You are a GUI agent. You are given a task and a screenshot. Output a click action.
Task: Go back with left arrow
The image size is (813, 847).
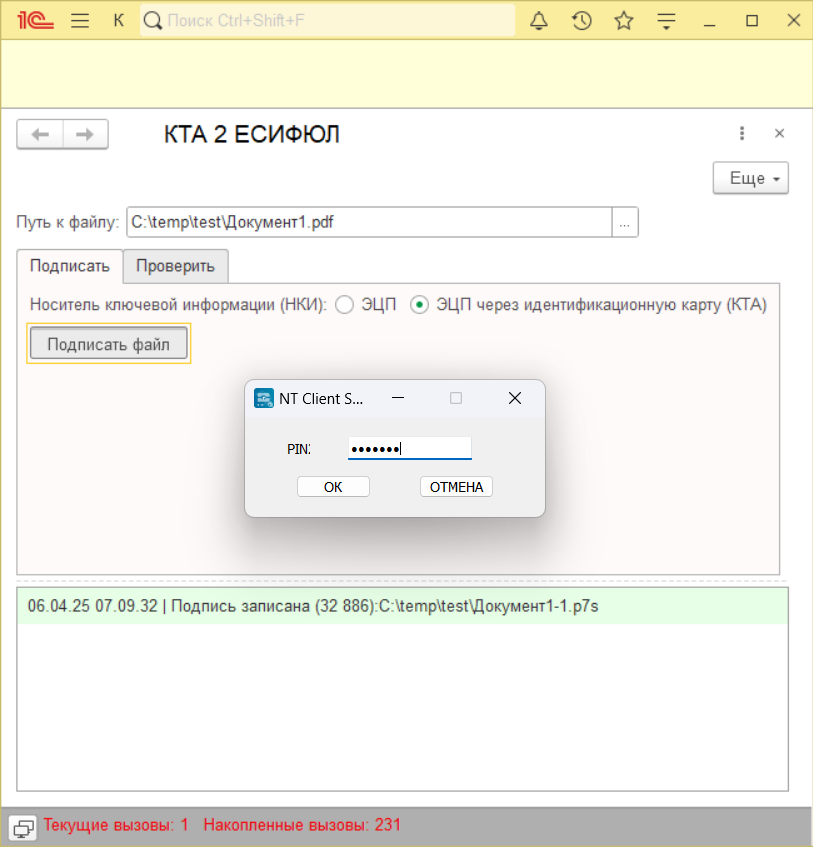41,134
